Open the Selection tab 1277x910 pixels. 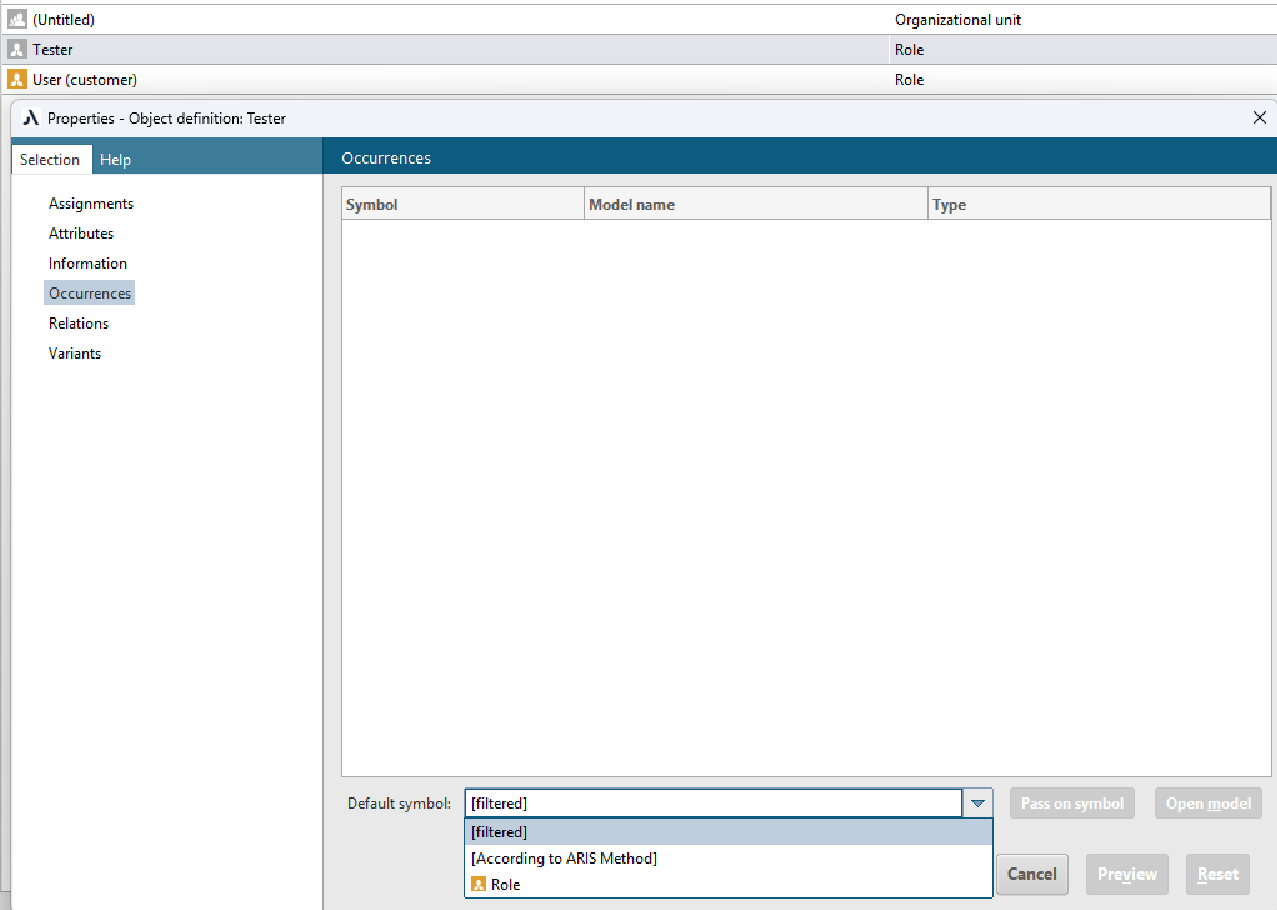(50, 160)
